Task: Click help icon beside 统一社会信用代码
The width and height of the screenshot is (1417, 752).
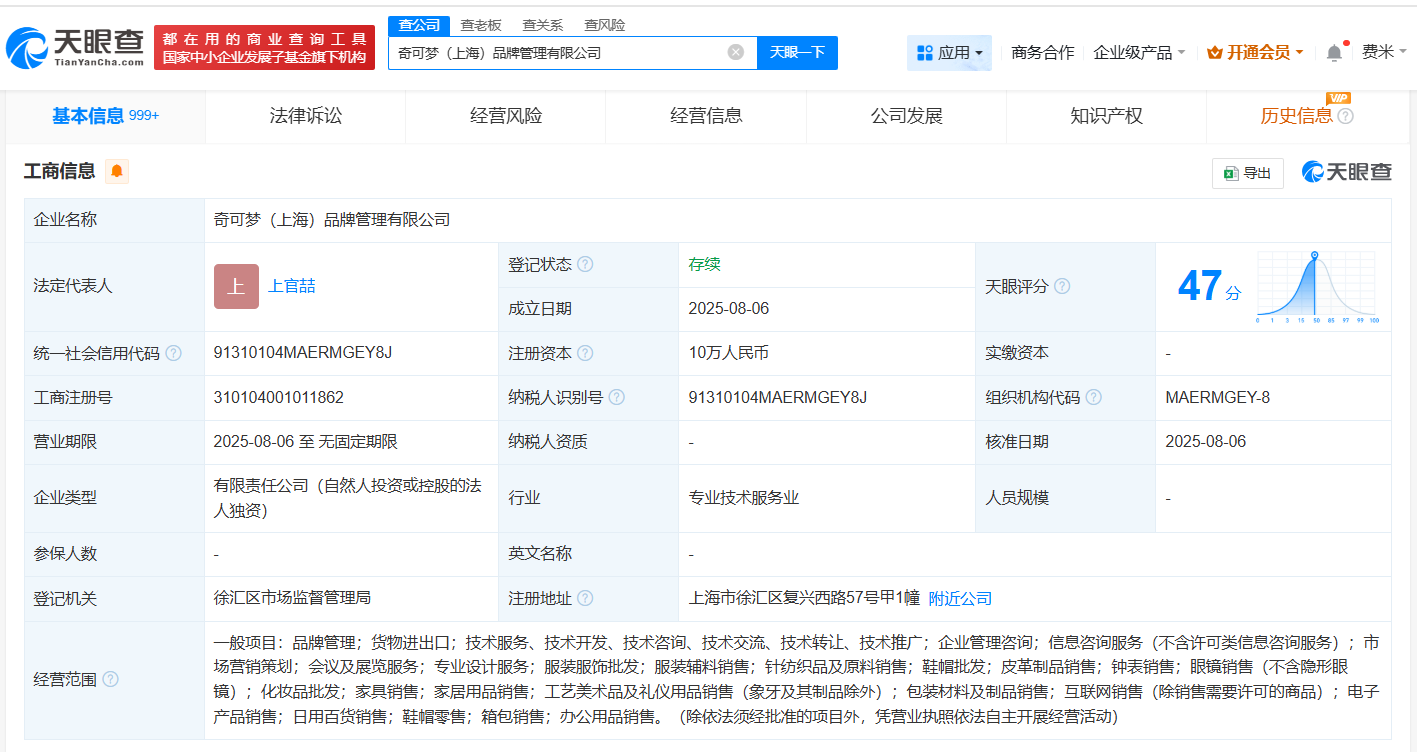Action: [x=174, y=353]
